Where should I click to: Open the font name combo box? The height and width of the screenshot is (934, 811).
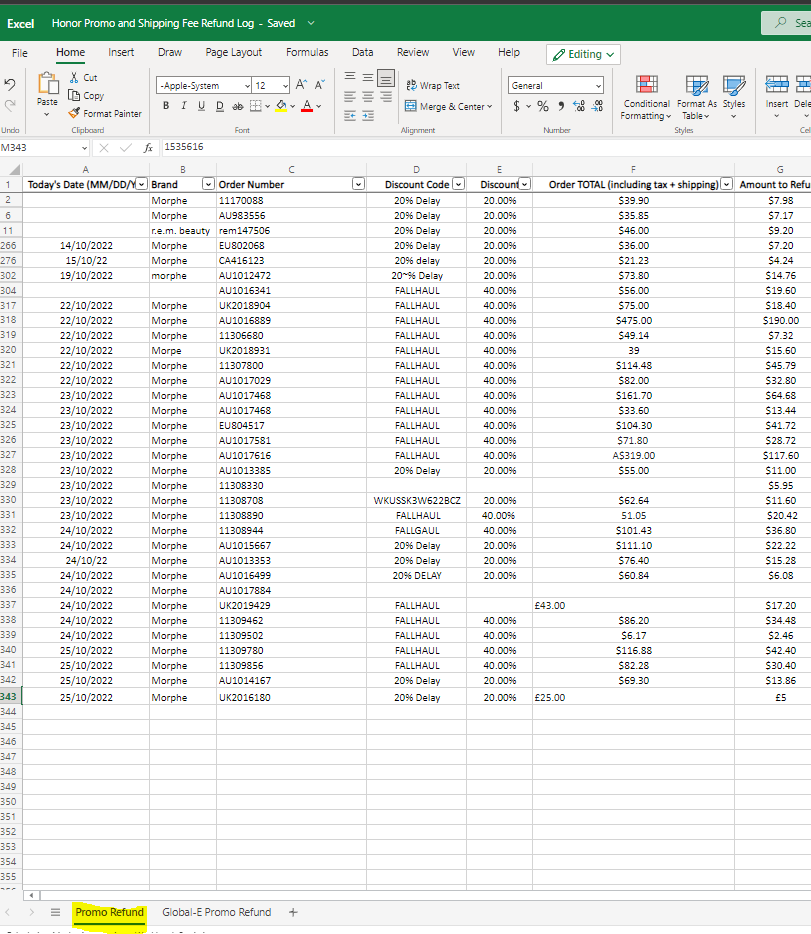point(204,85)
